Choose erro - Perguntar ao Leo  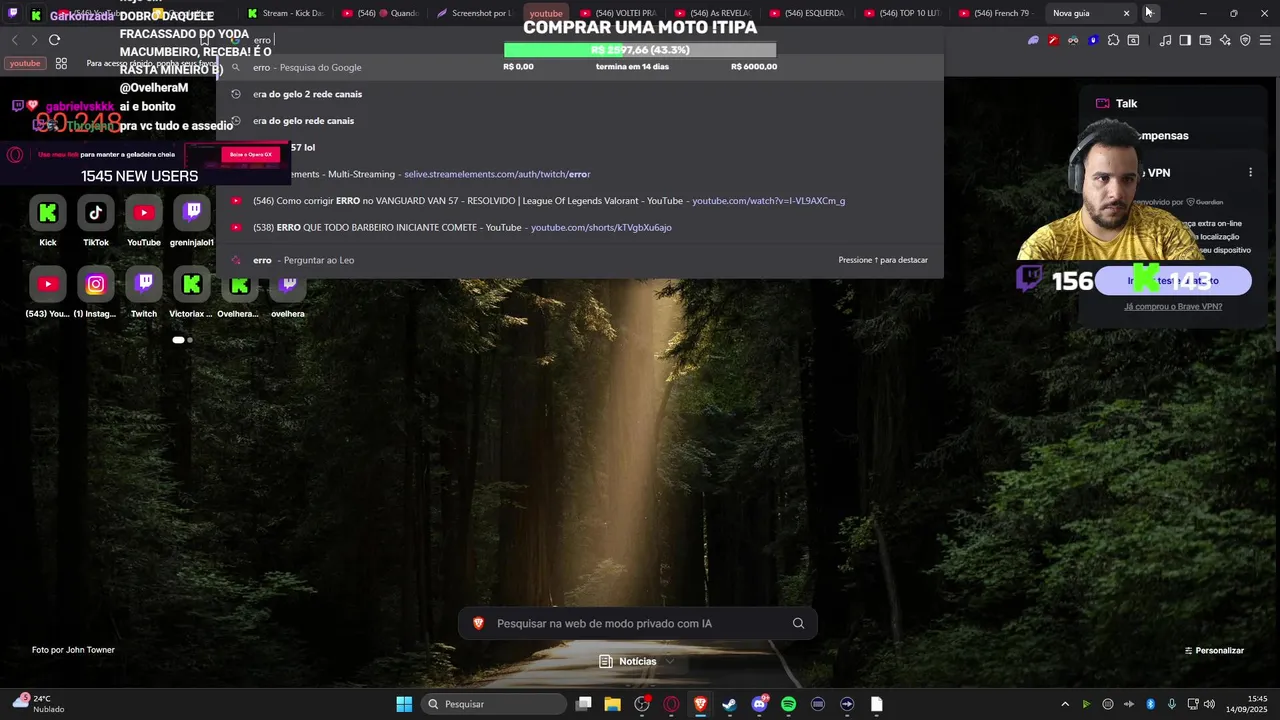click(580, 260)
